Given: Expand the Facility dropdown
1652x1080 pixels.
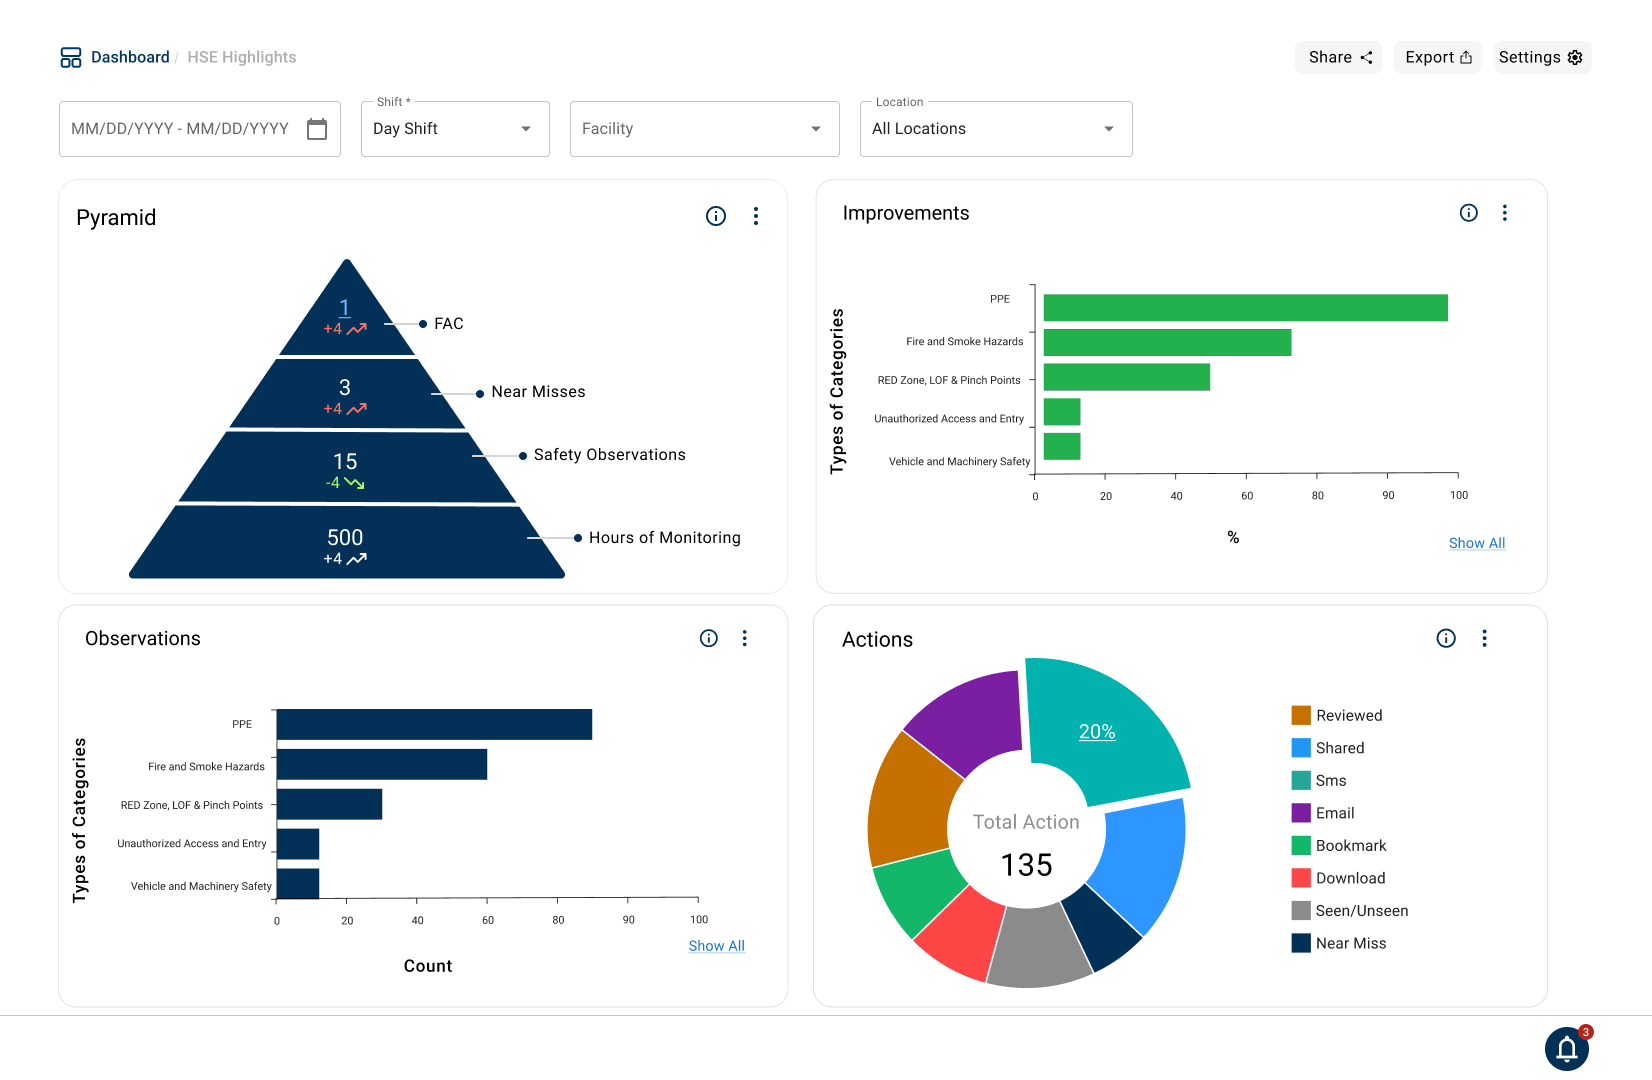Looking at the screenshot, I should [x=705, y=129].
